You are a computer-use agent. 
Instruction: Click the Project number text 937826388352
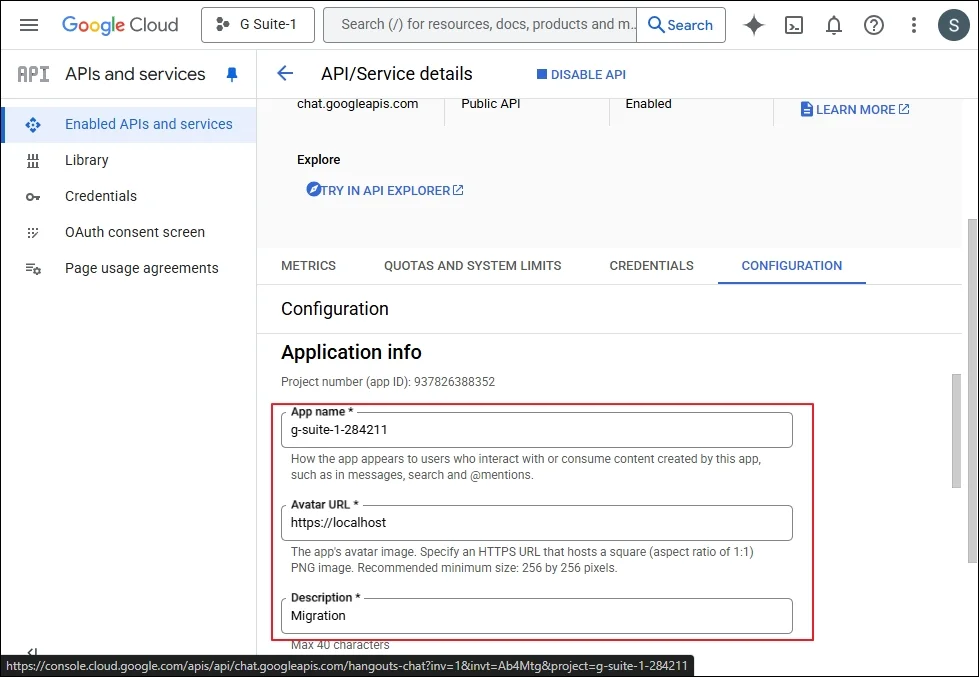[x=455, y=382]
